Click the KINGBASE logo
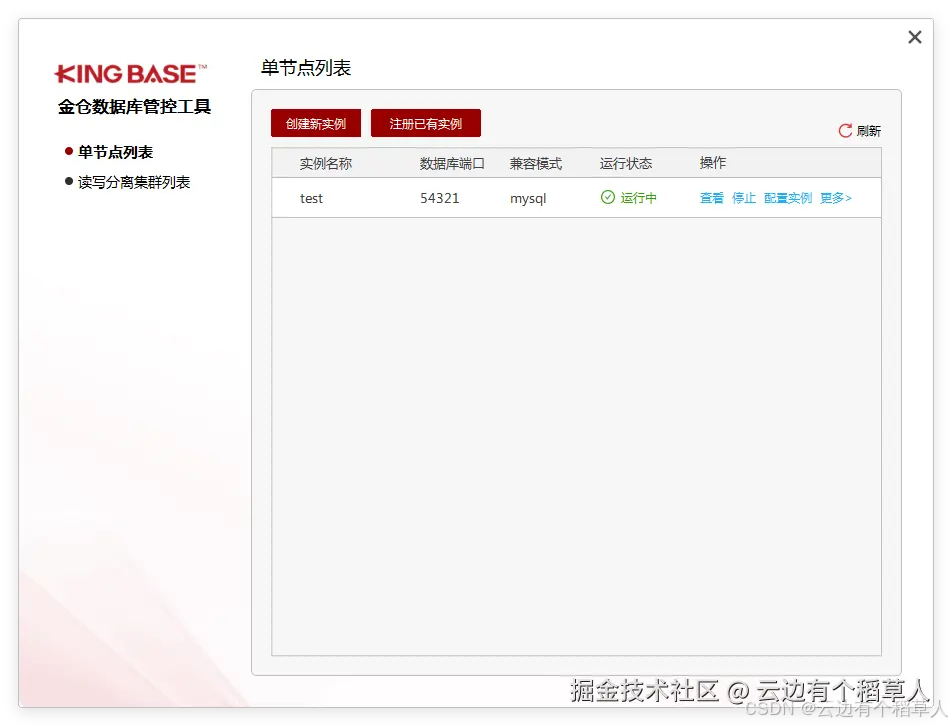 tap(131, 74)
